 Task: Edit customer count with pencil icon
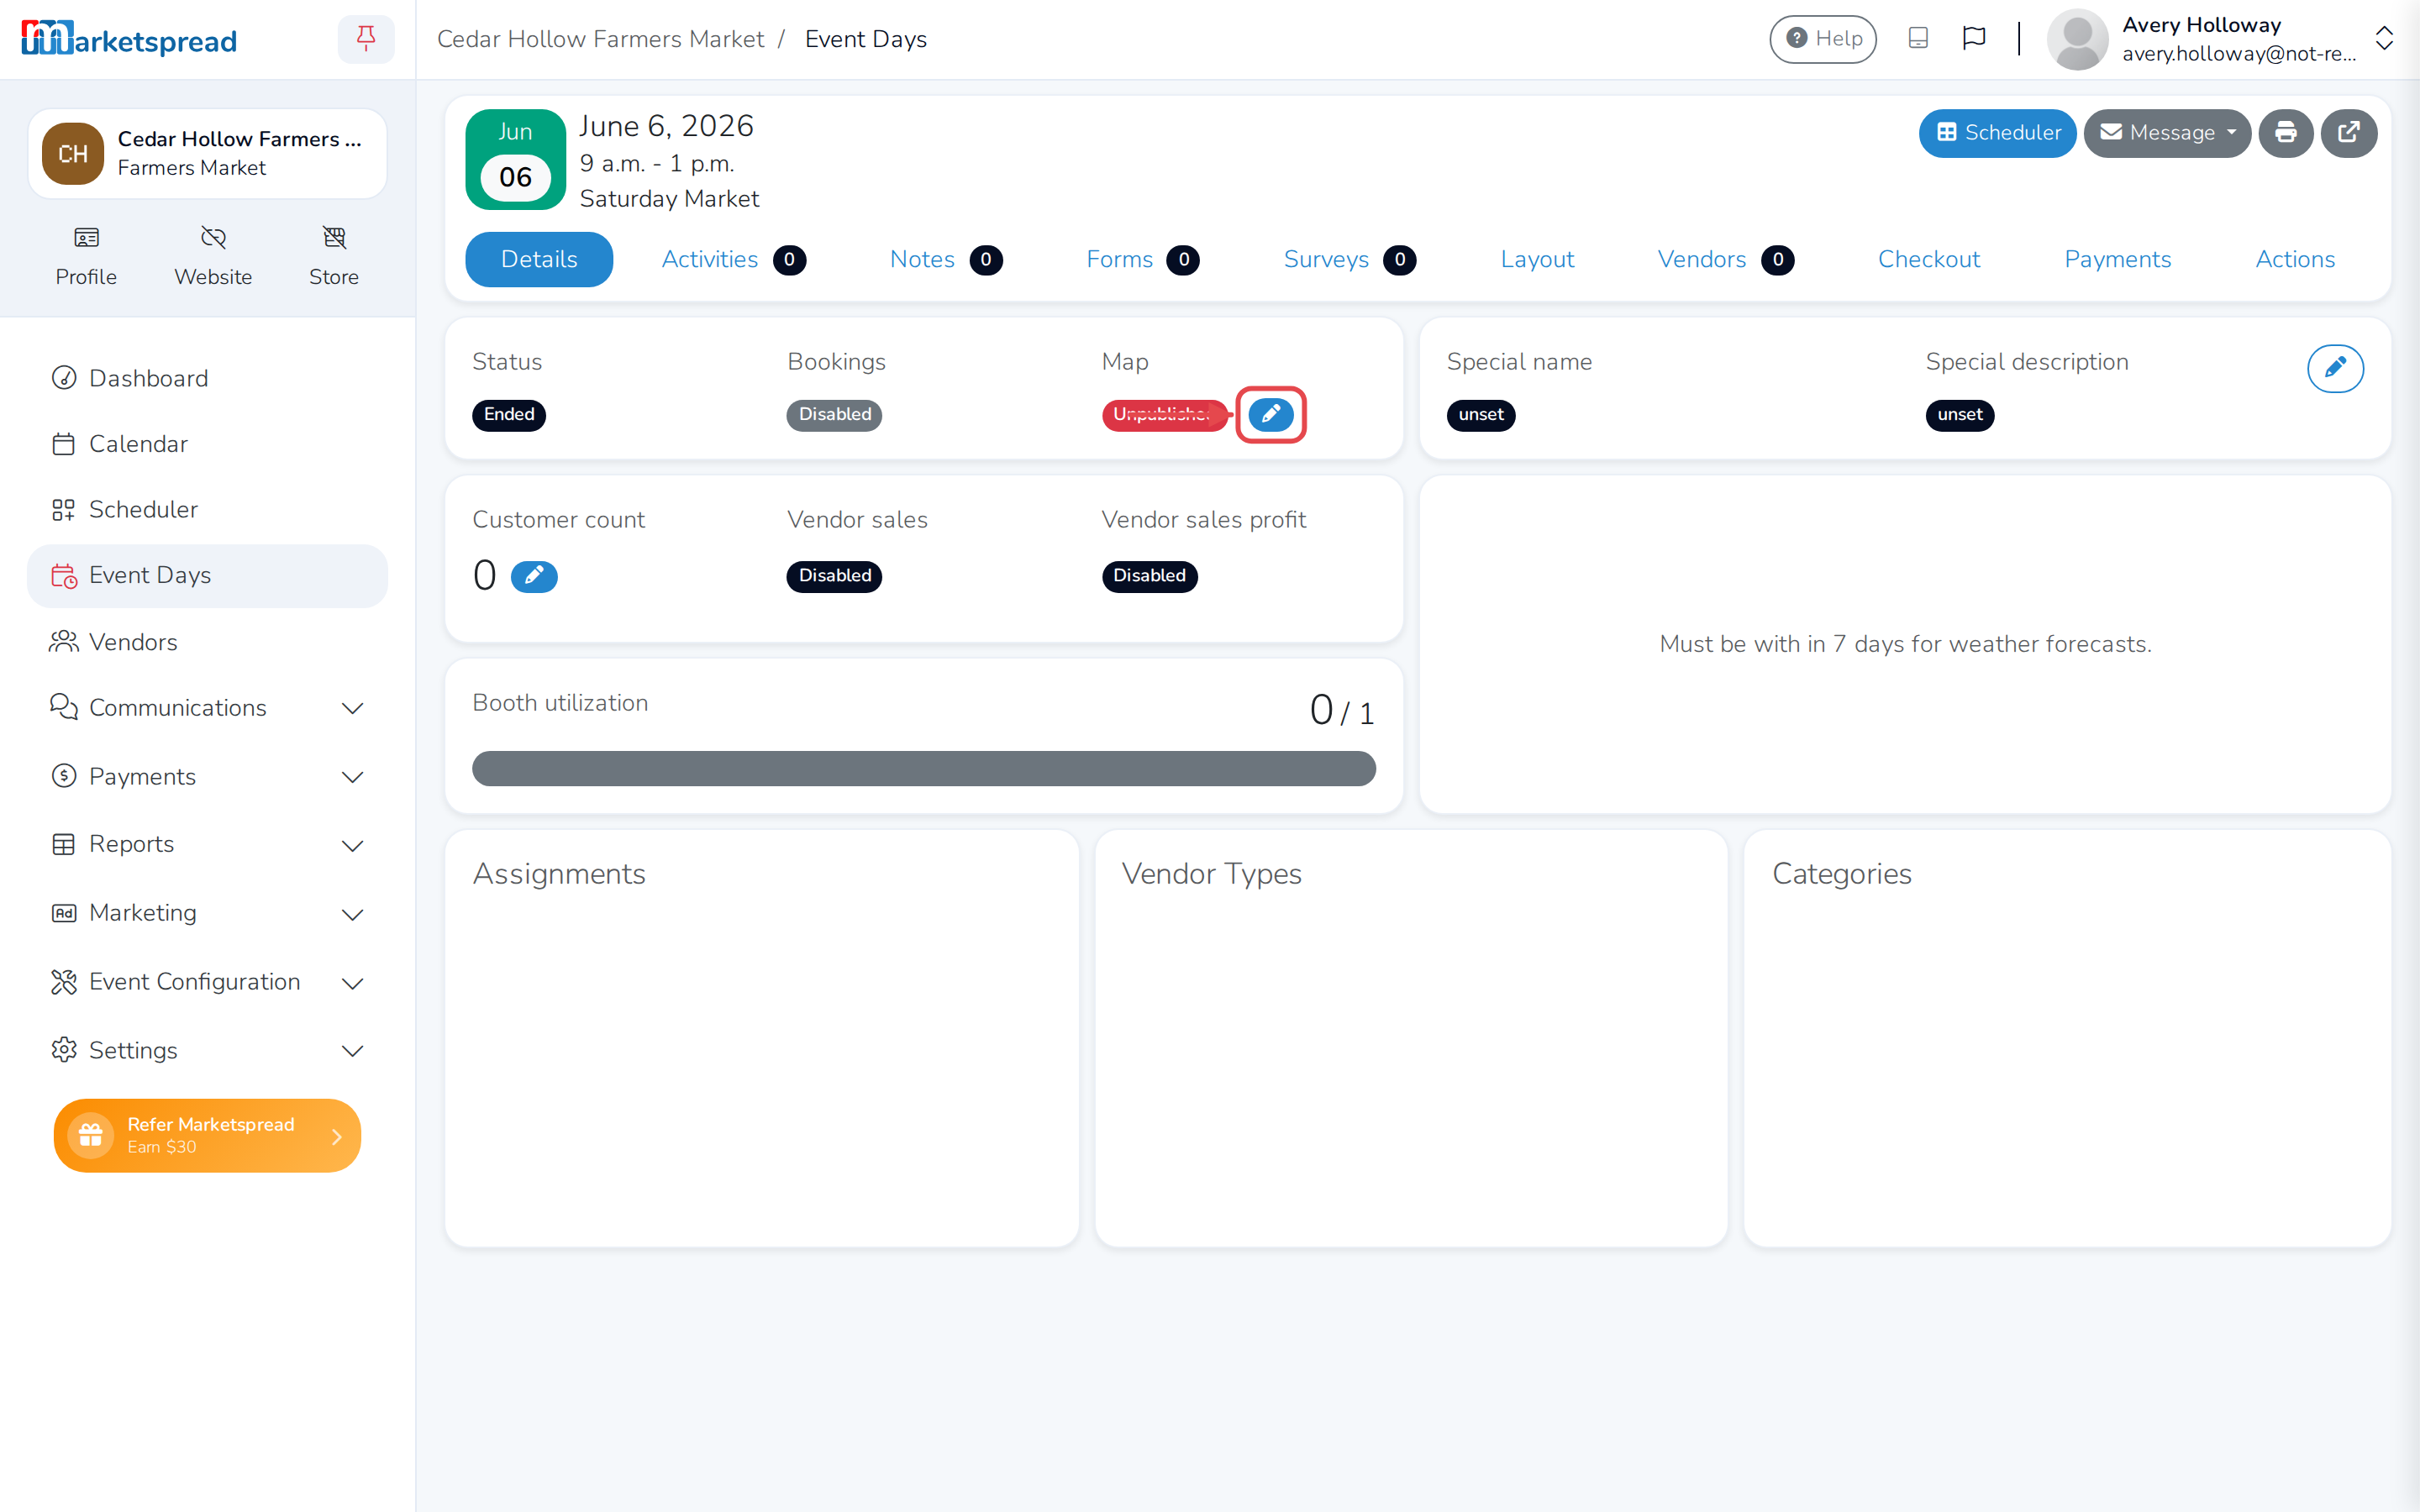pos(534,576)
